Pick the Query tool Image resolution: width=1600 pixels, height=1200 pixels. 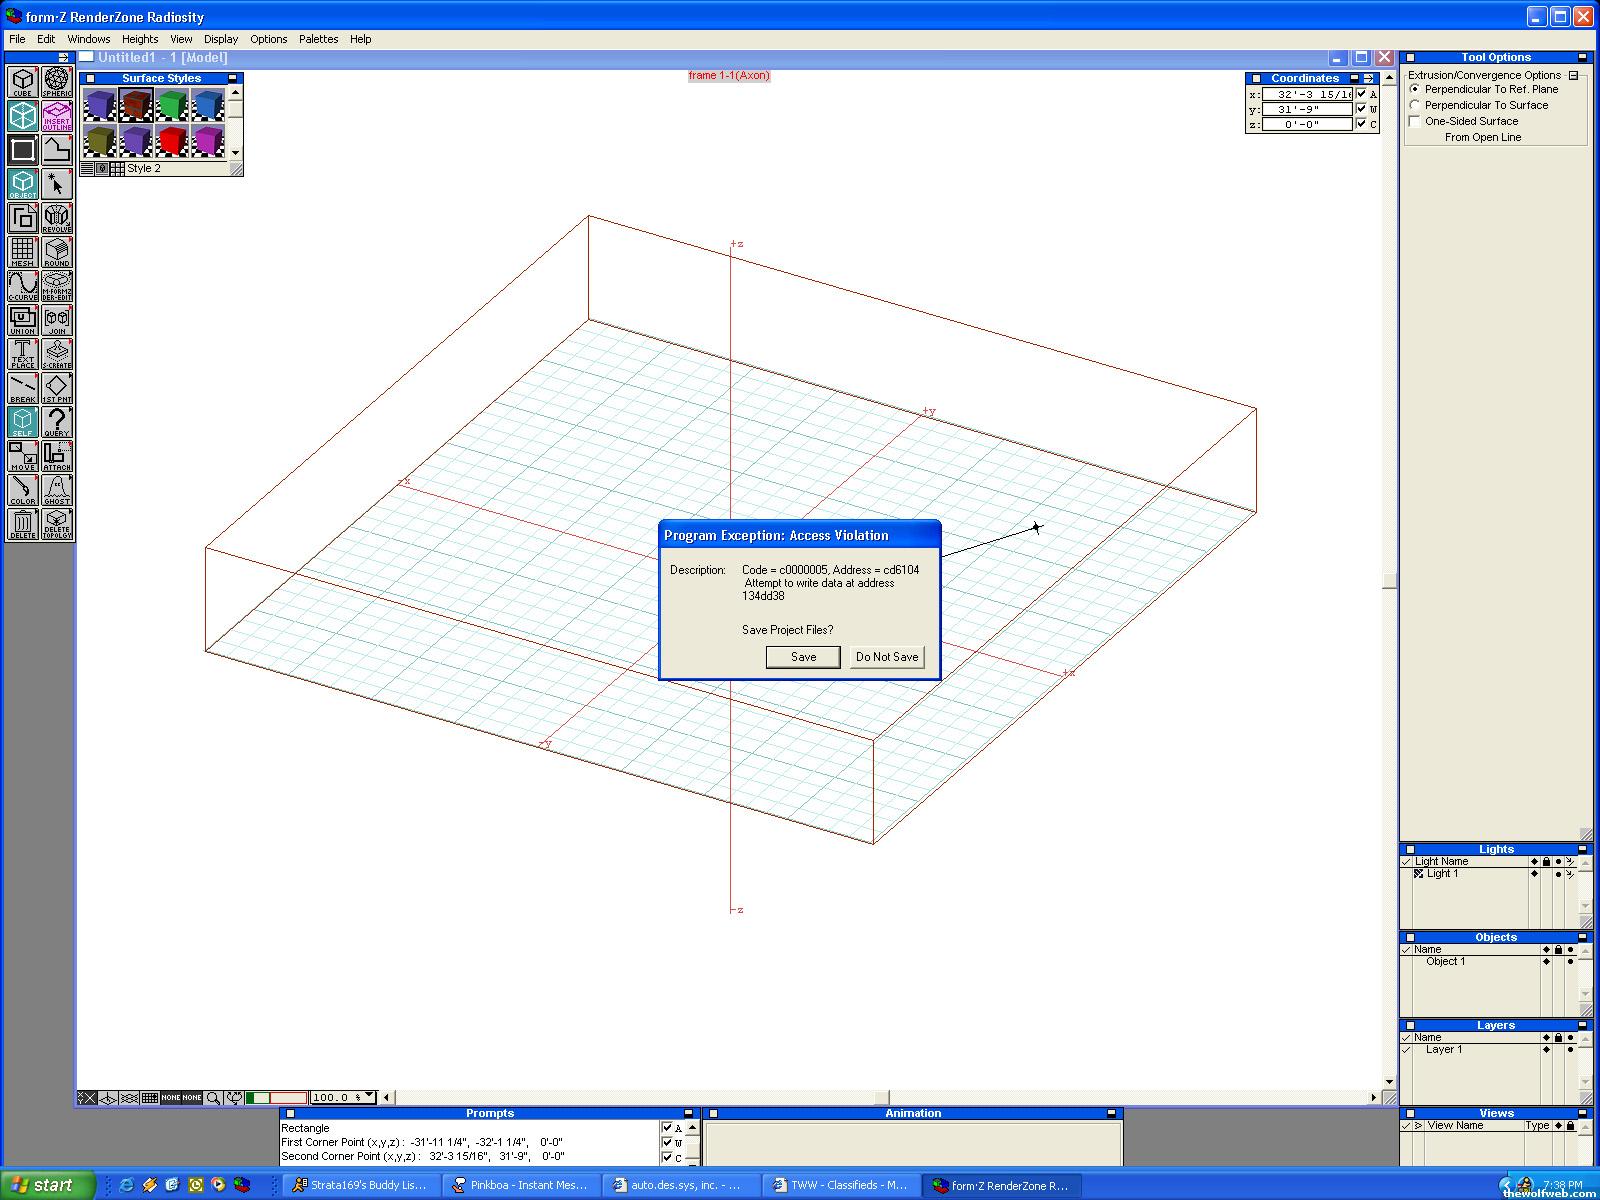tap(57, 422)
